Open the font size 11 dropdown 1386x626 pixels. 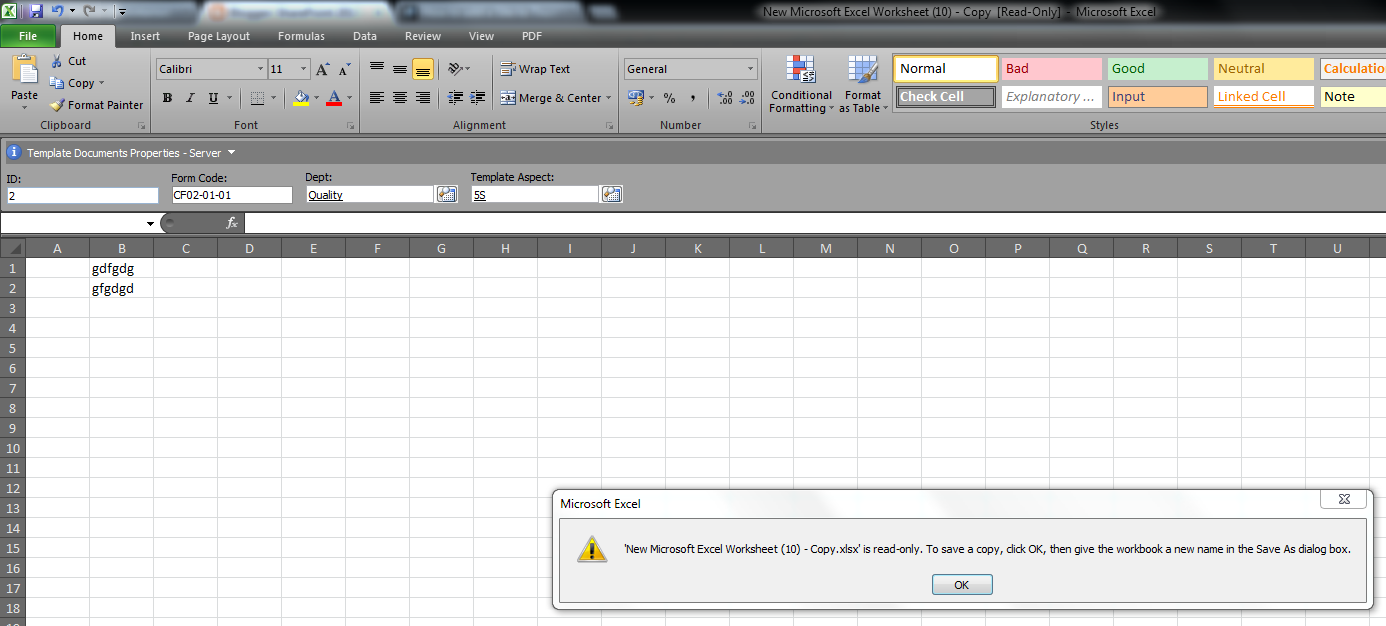(304, 69)
